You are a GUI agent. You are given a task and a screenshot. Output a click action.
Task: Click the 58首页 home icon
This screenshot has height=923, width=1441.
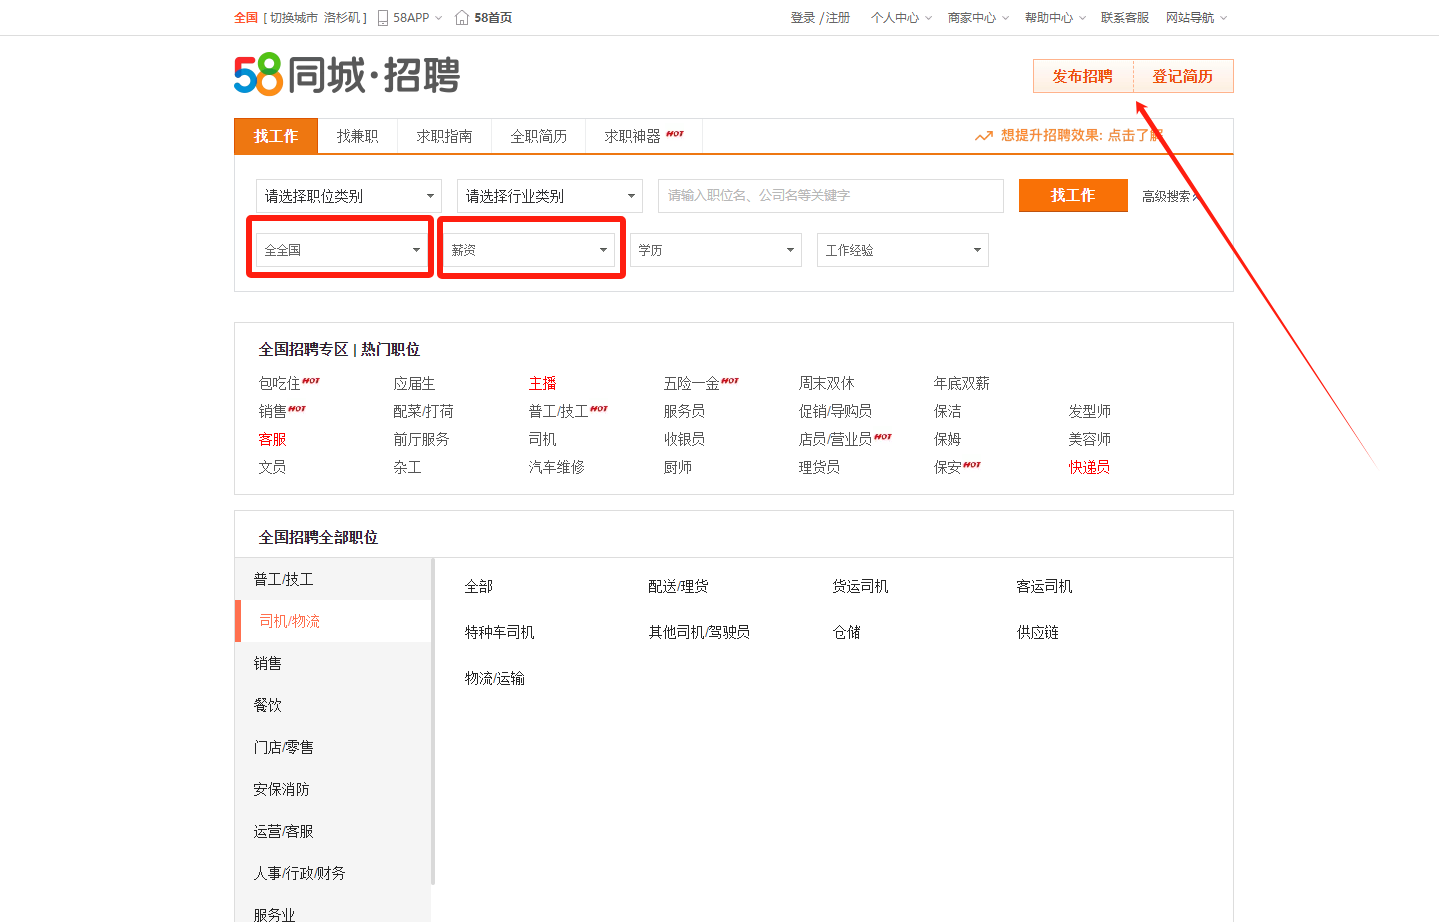pyautogui.click(x=461, y=17)
